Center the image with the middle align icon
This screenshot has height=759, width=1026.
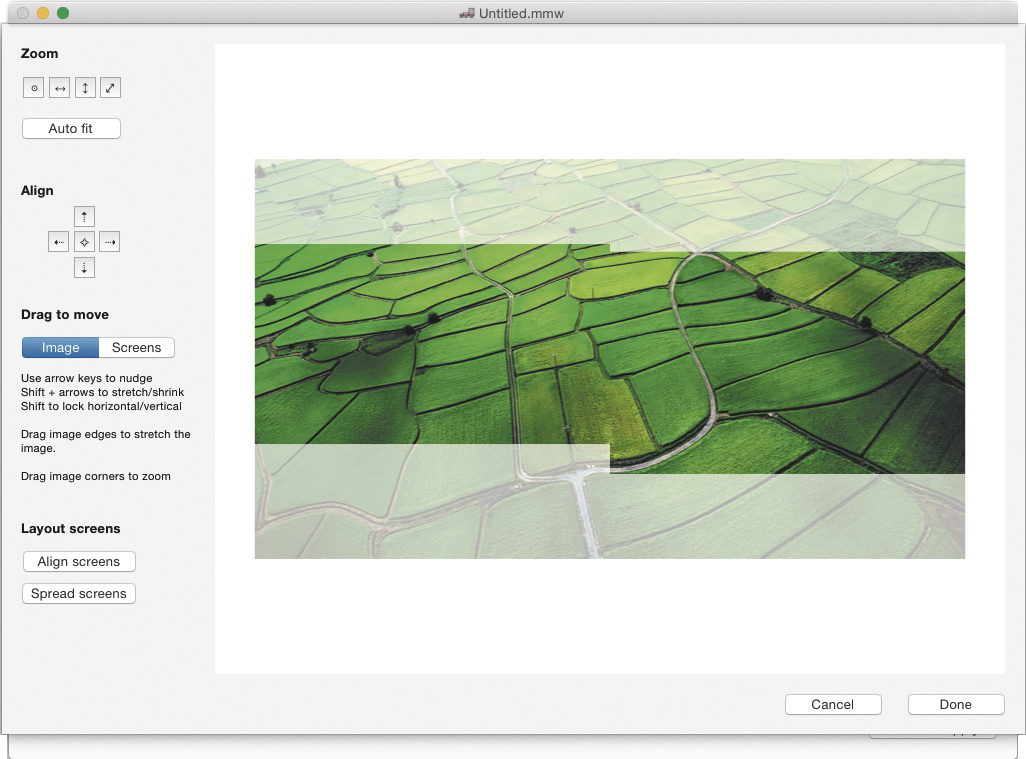85,242
